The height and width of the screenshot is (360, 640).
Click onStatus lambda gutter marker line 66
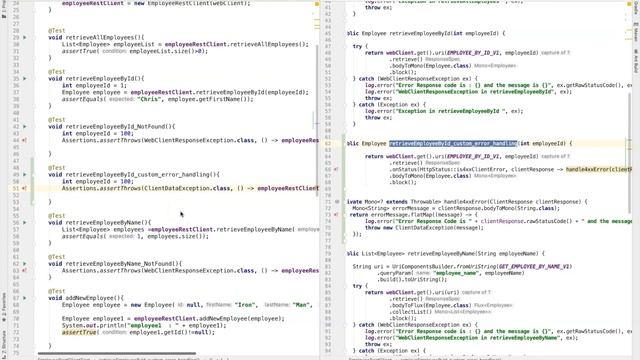click(336, 169)
